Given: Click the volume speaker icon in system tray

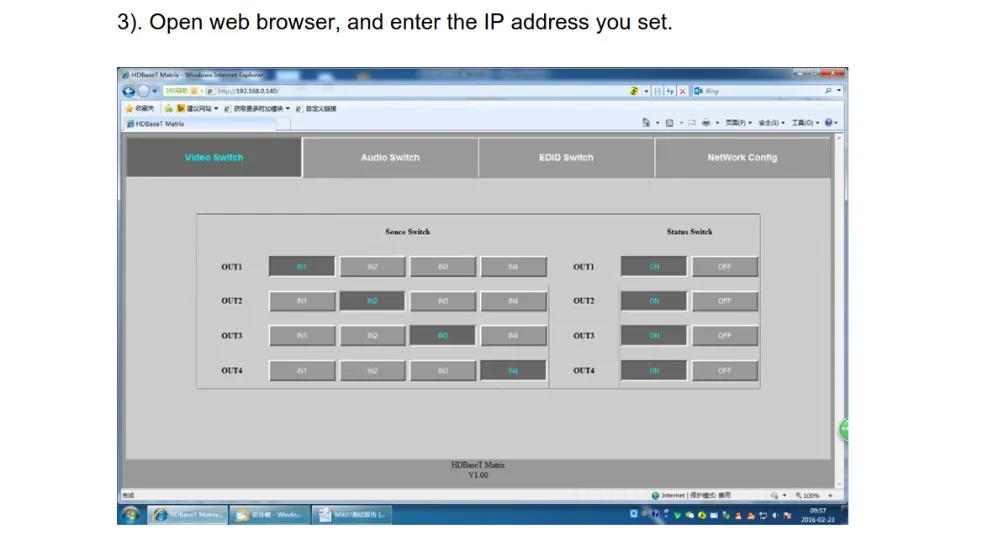Looking at the screenshot, I should pyautogui.click(x=775, y=515).
